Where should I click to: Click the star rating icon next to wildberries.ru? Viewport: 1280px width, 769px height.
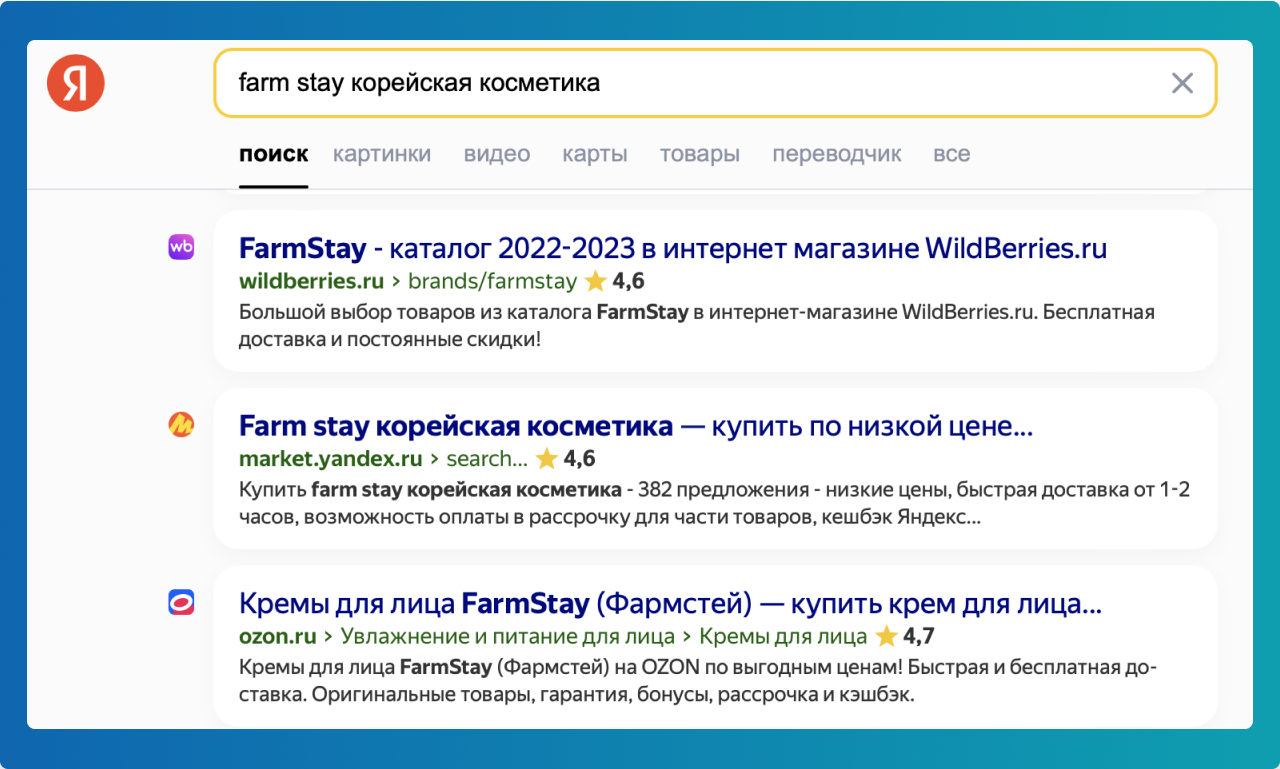click(598, 281)
